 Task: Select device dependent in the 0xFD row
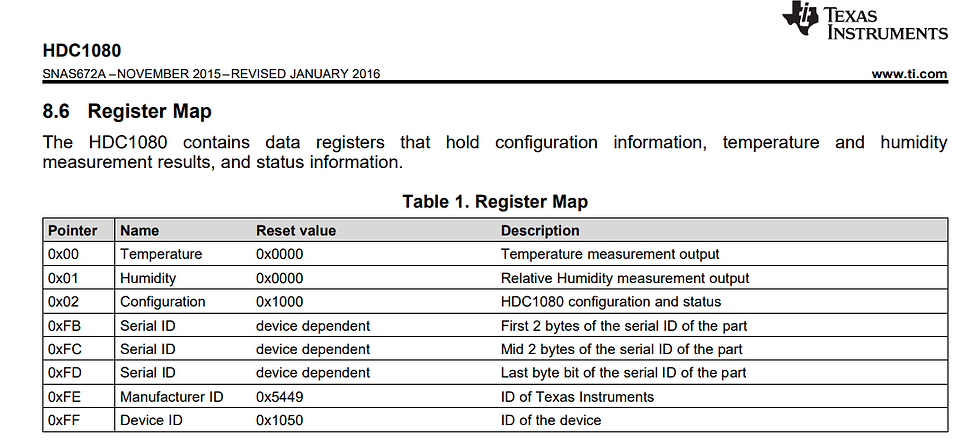tap(313, 373)
